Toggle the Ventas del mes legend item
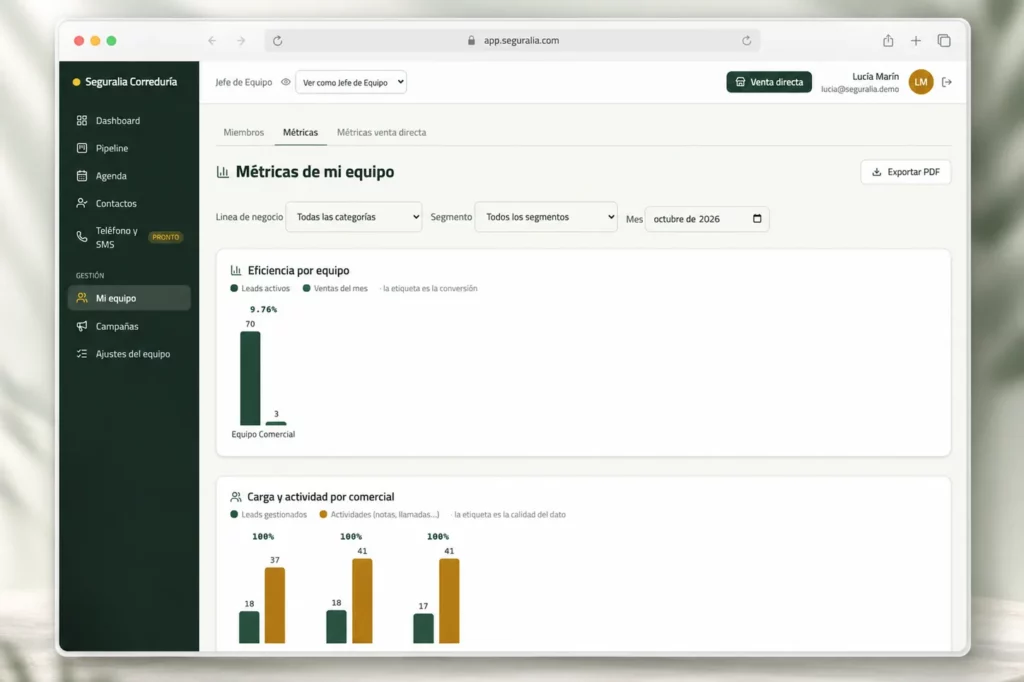Image resolution: width=1024 pixels, height=682 pixels. [335, 288]
